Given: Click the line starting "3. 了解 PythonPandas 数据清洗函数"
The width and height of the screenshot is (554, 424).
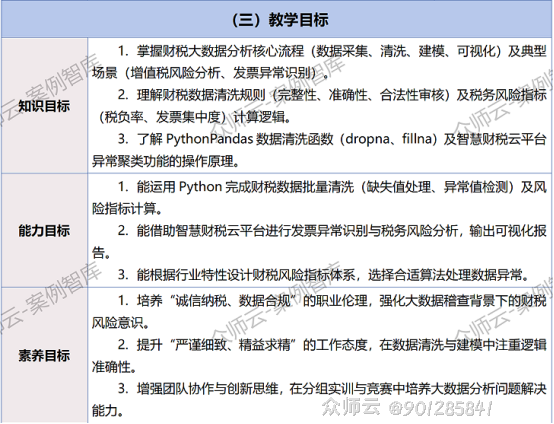Looking at the screenshot, I should point(332,139).
